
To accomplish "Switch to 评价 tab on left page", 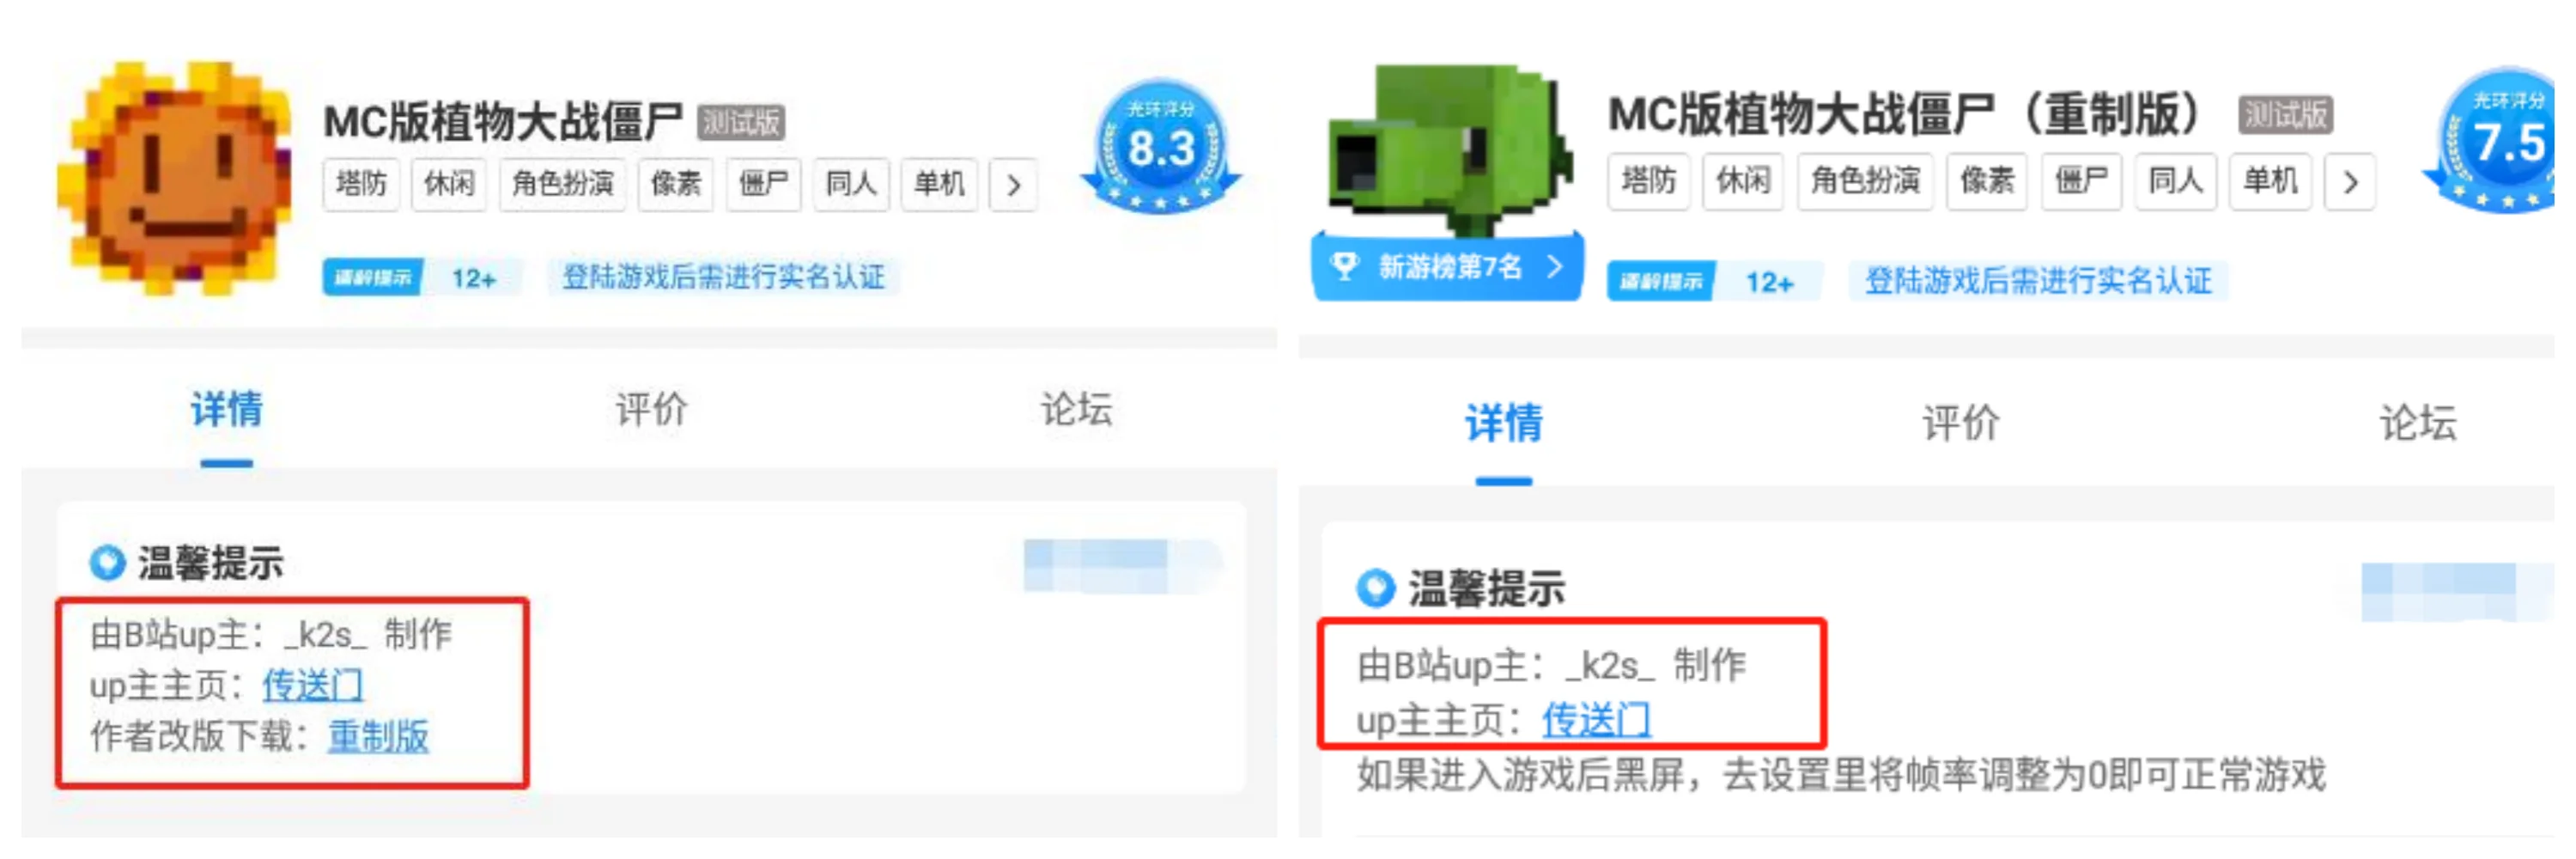I will tap(651, 409).
